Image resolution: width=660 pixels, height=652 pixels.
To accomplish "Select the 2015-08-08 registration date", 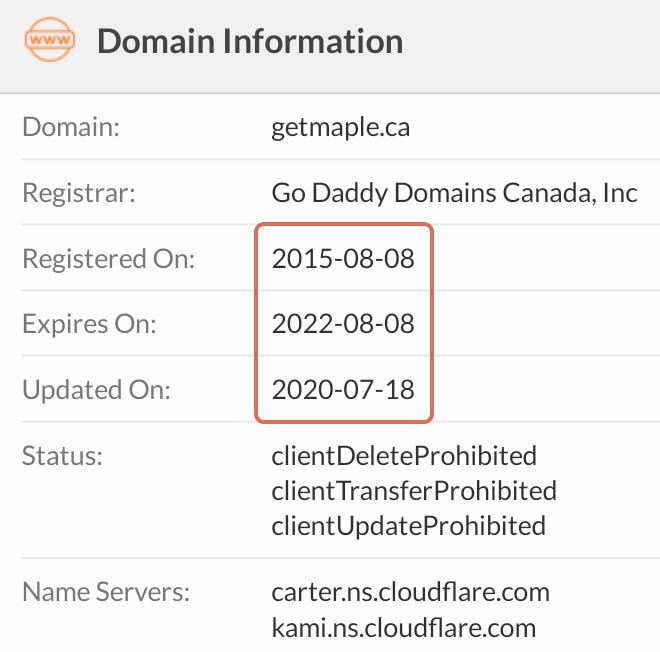I will click(x=343, y=258).
